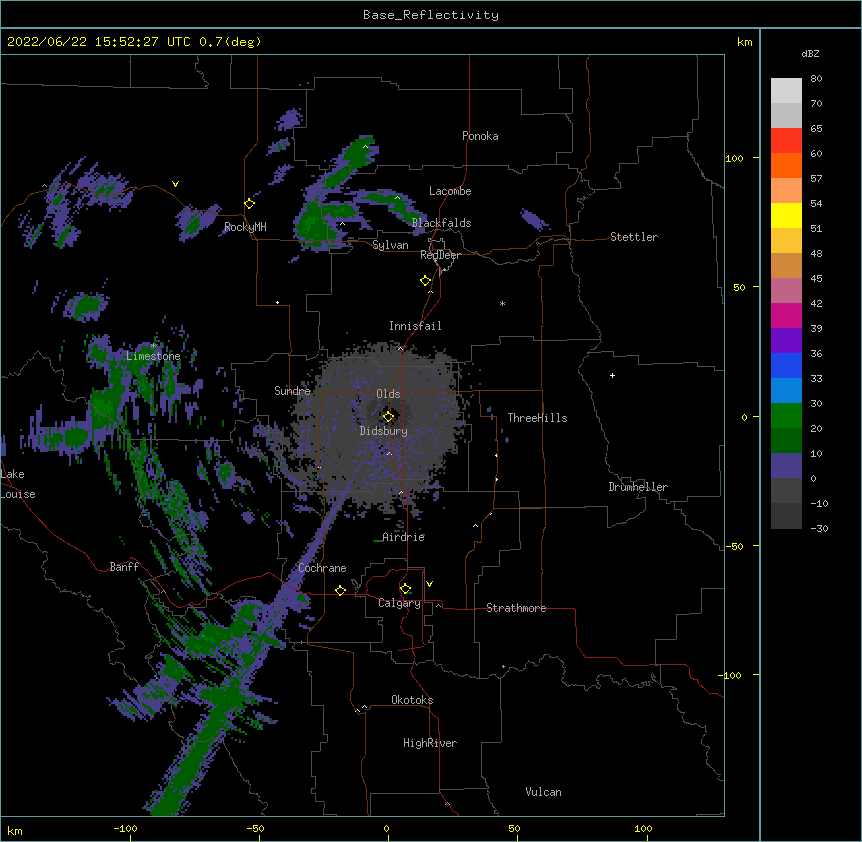Click the Sundre label
The image size is (862, 842).
[292, 391]
